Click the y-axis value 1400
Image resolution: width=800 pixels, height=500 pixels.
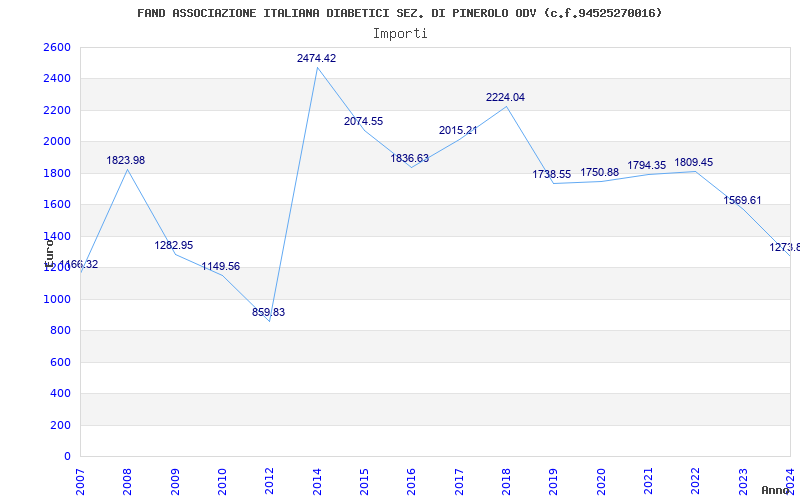click(x=57, y=236)
